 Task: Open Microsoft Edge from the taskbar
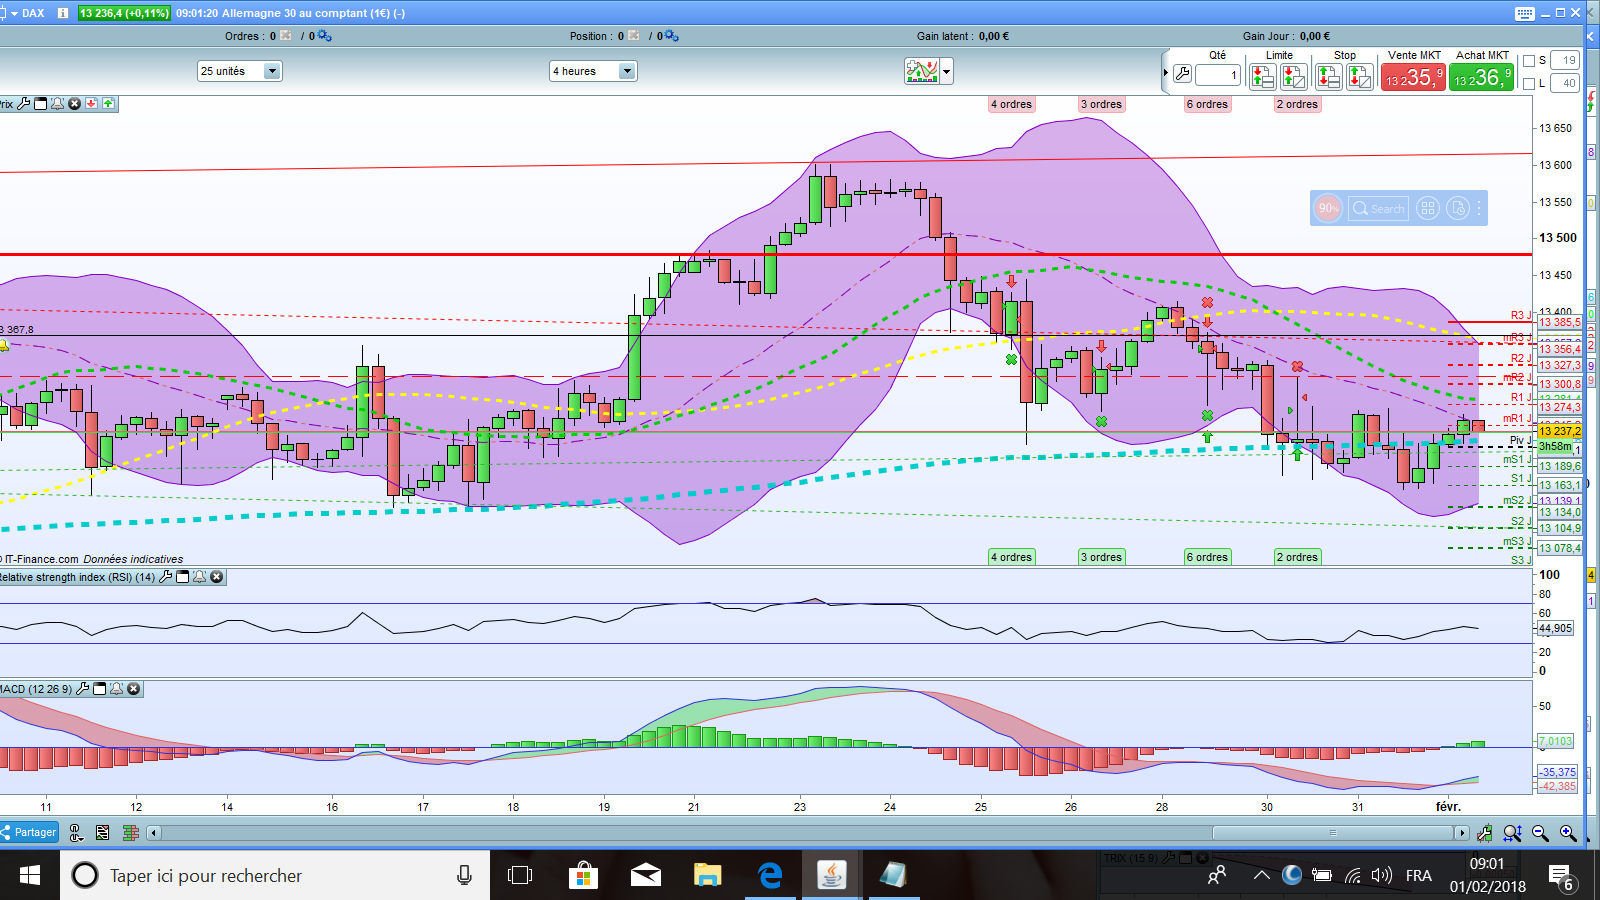[769, 876]
